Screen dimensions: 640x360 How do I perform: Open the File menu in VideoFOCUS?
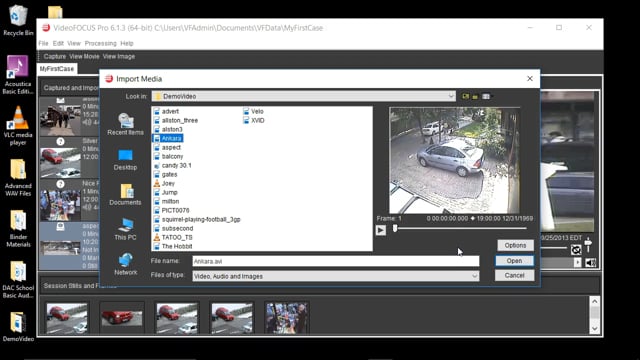tap(43, 43)
